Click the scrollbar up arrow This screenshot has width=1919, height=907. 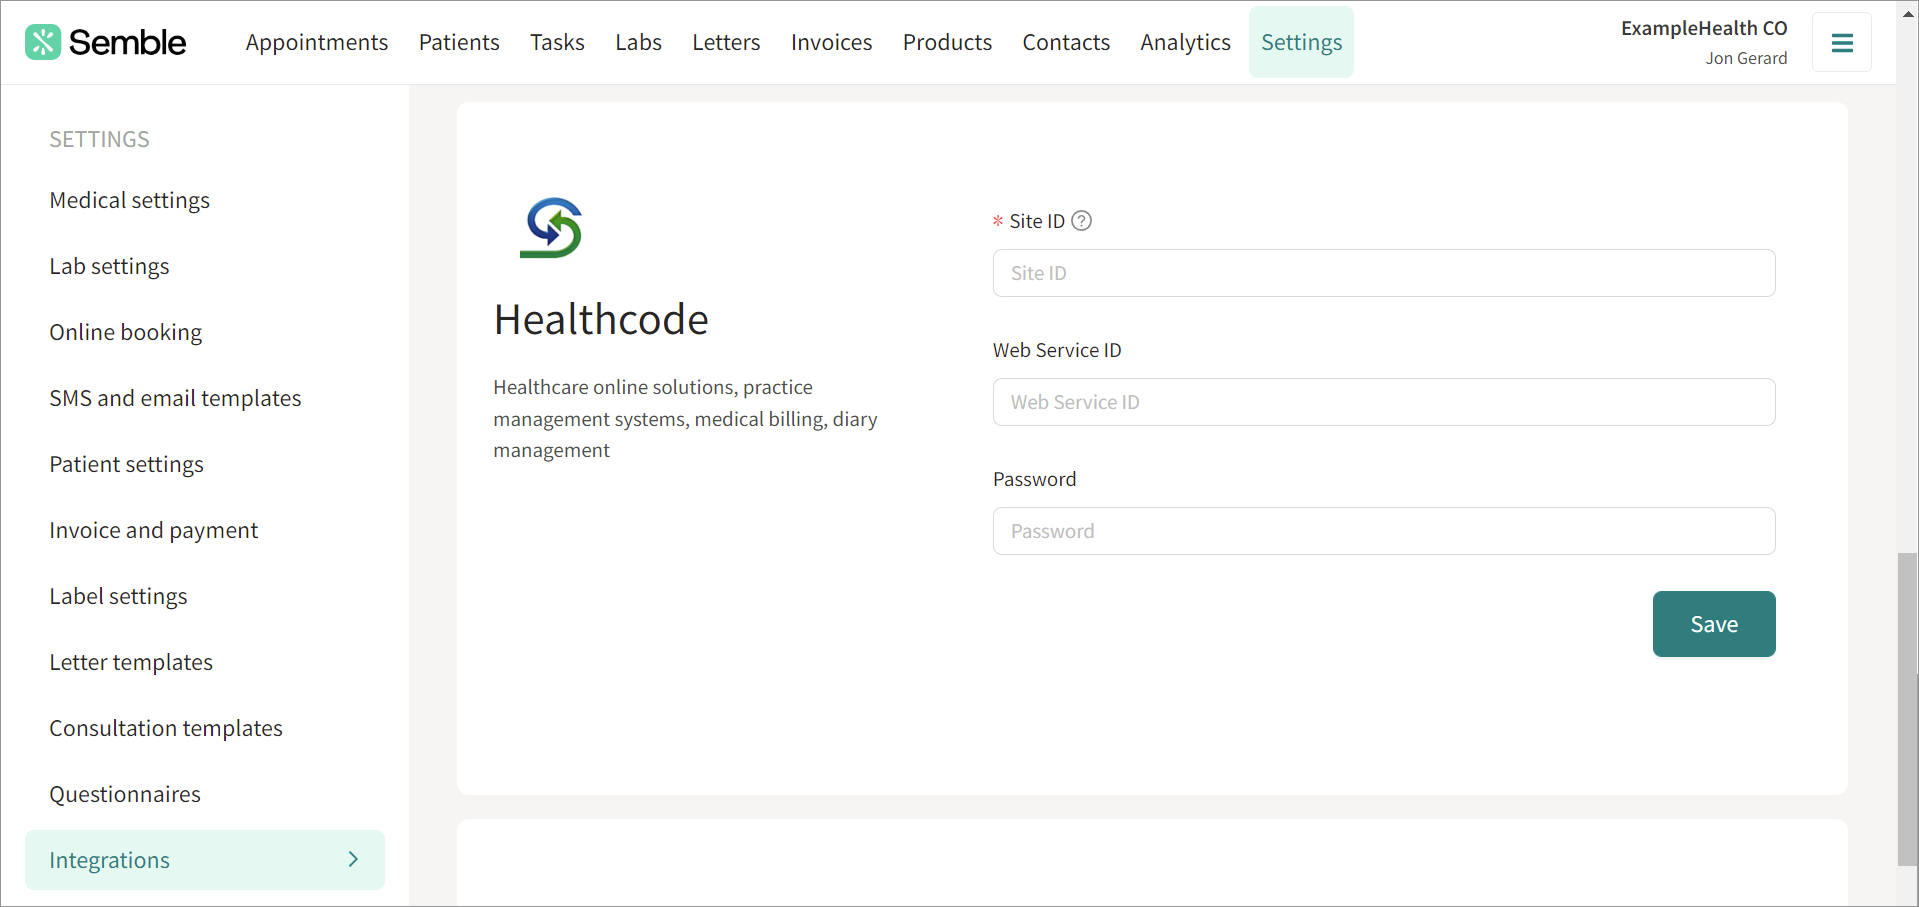[x=1908, y=13]
